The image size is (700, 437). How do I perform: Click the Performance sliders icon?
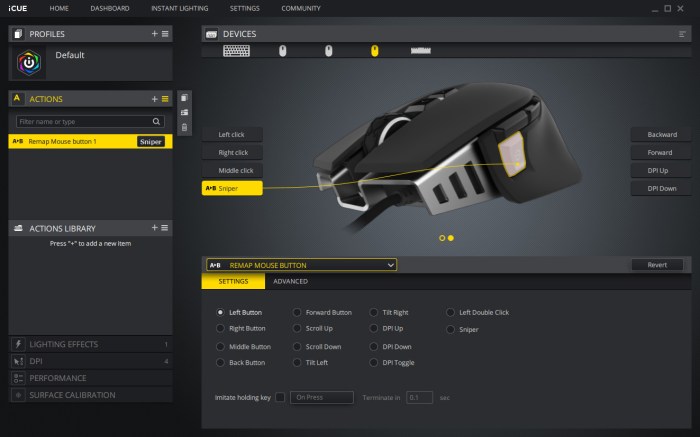[18, 378]
